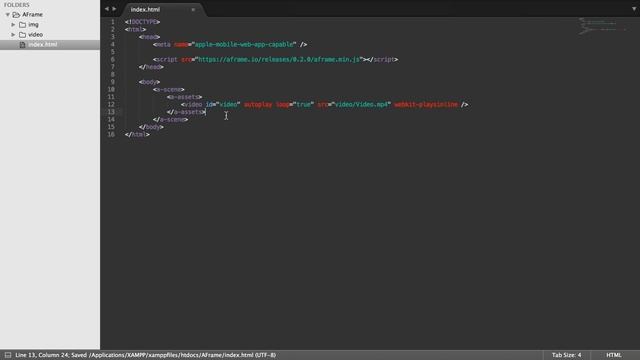Click the minimap code preview

point(602,25)
